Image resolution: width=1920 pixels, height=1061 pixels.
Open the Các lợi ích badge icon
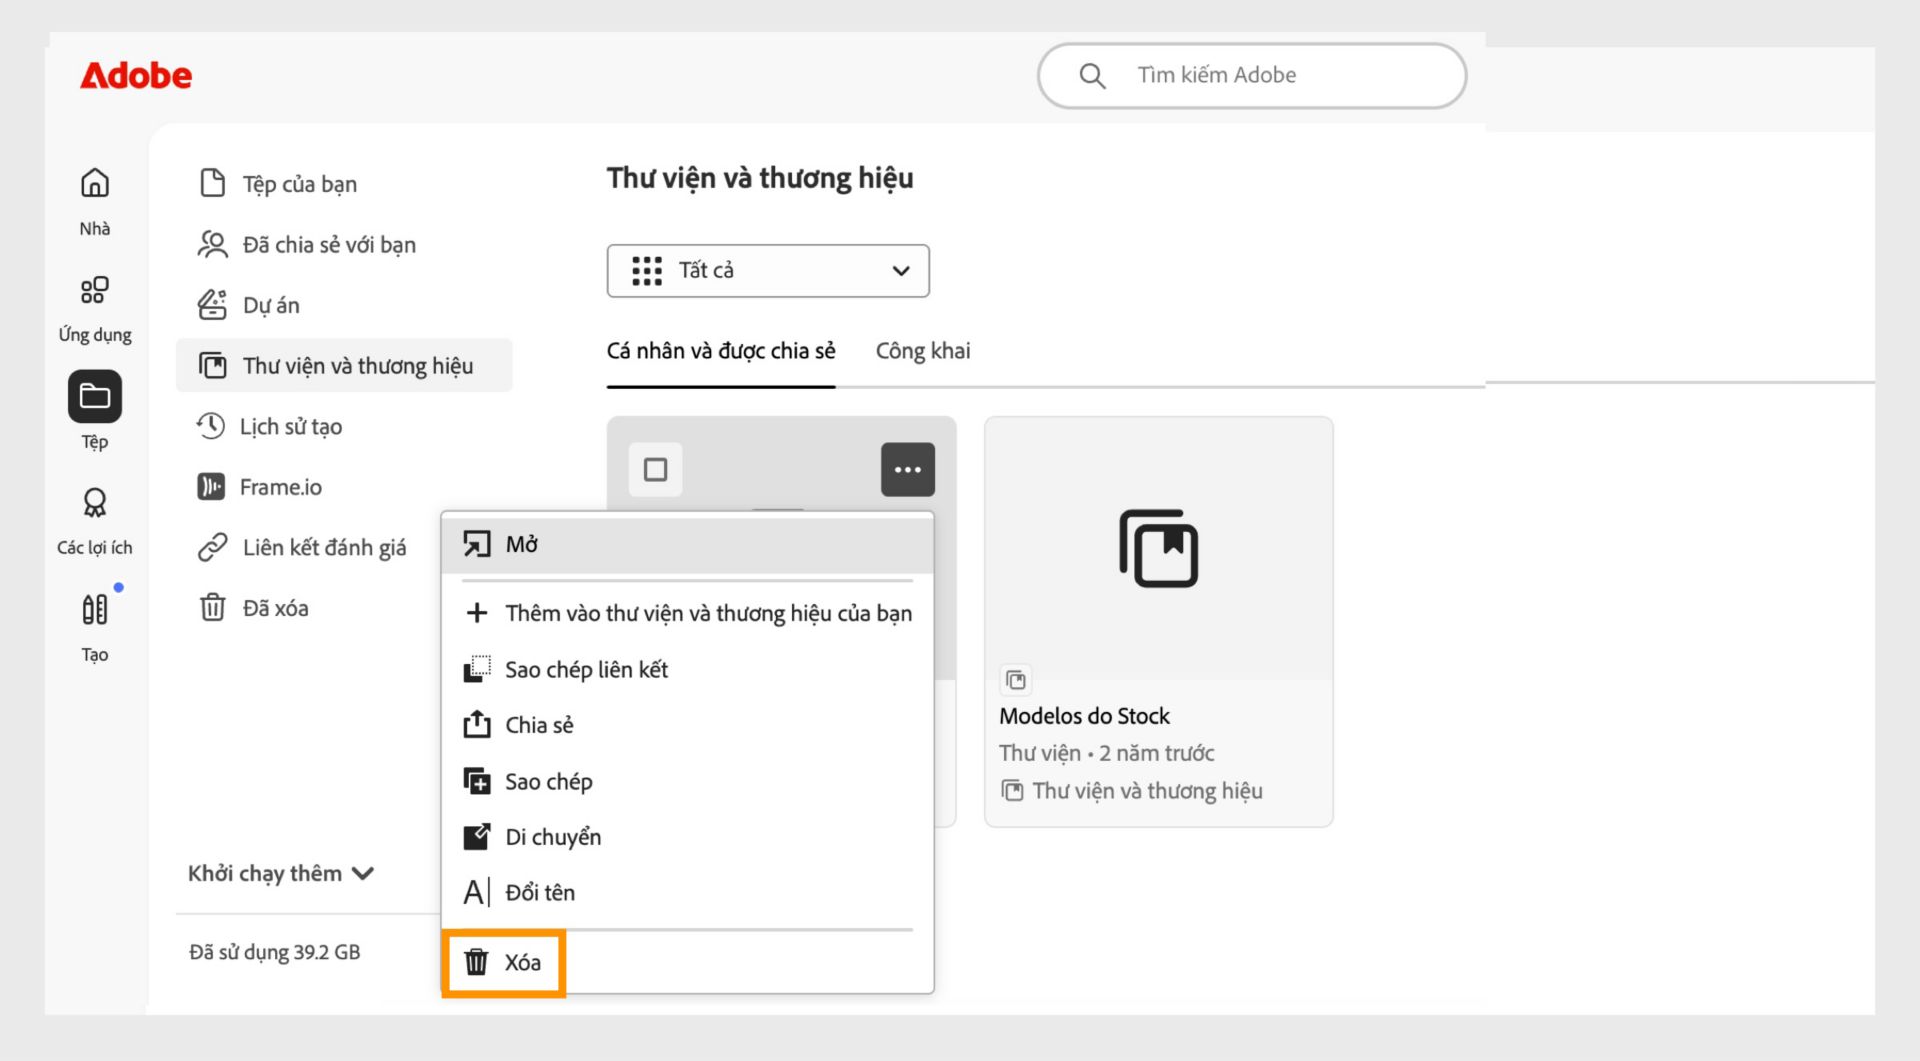[95, 502]
